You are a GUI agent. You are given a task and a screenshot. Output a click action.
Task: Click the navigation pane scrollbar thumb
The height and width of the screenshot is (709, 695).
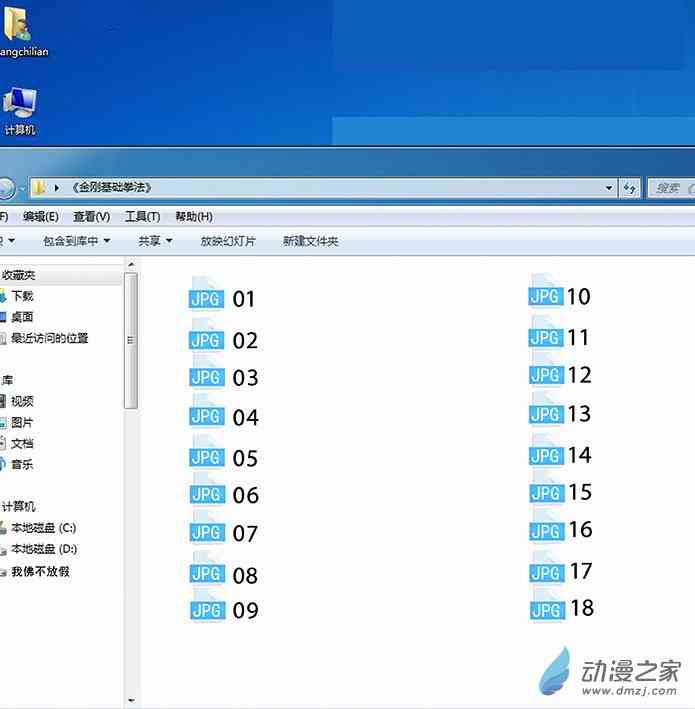(130, 340)
